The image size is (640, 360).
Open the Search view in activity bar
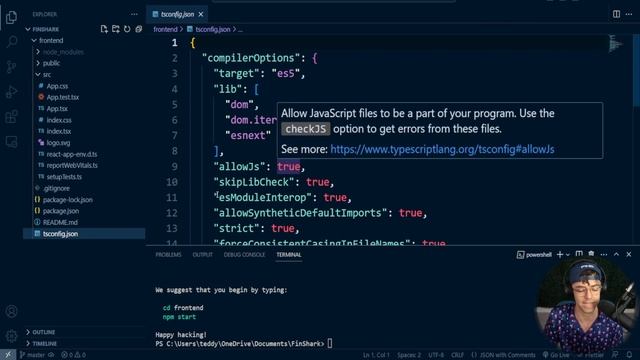tap(11, 42)
